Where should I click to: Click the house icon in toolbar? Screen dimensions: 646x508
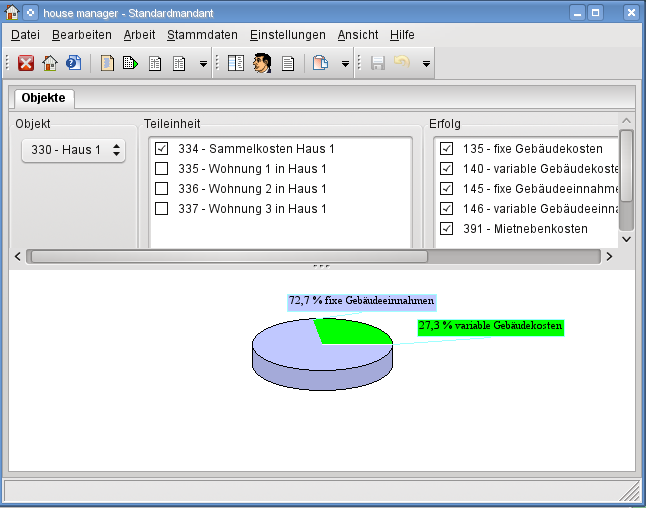(x=50, y=63)
